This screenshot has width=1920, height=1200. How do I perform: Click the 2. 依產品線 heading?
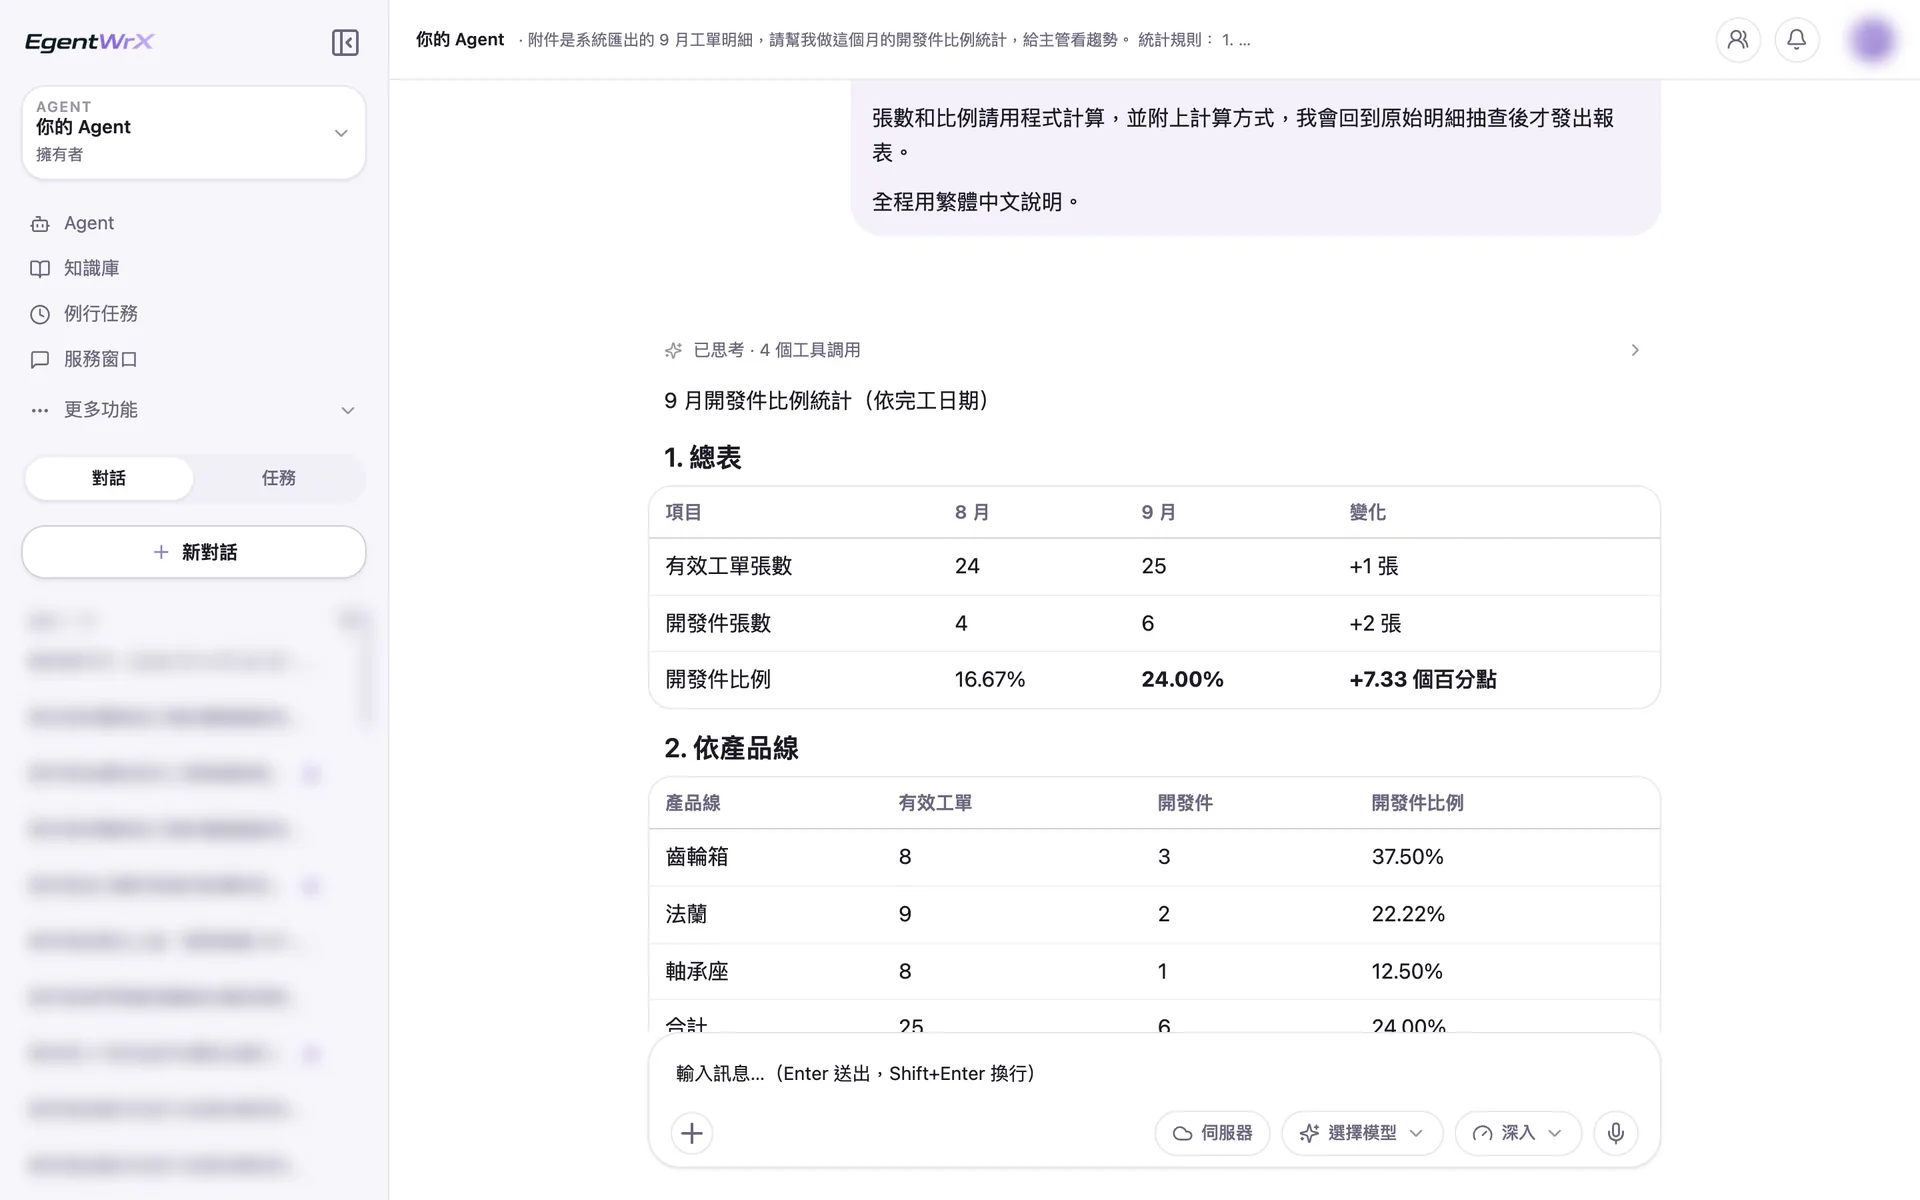[x=731, y=748]
